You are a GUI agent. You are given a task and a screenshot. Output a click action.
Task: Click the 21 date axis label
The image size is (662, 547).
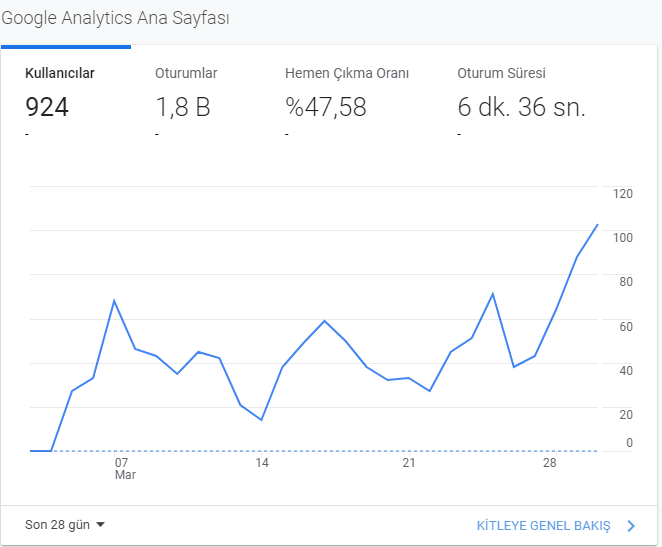tap(409, 463)
